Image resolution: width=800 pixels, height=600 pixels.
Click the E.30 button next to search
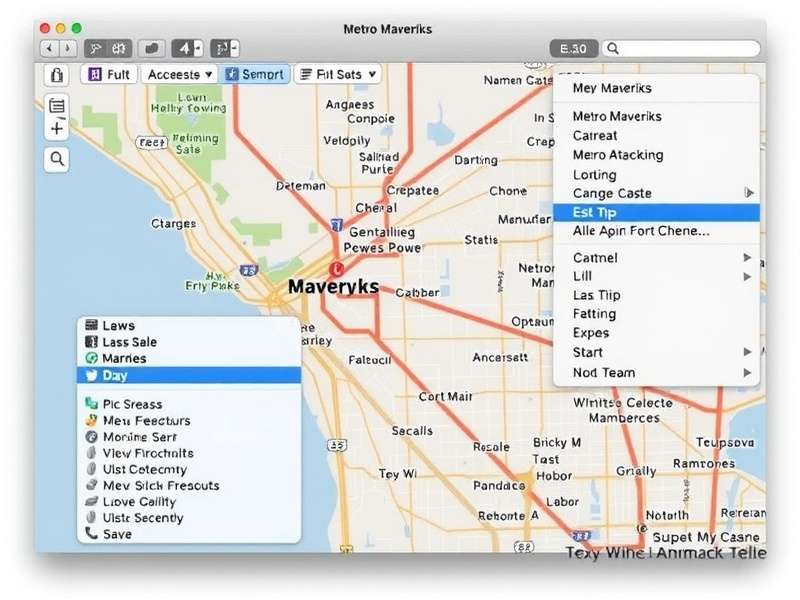[574, 48]
